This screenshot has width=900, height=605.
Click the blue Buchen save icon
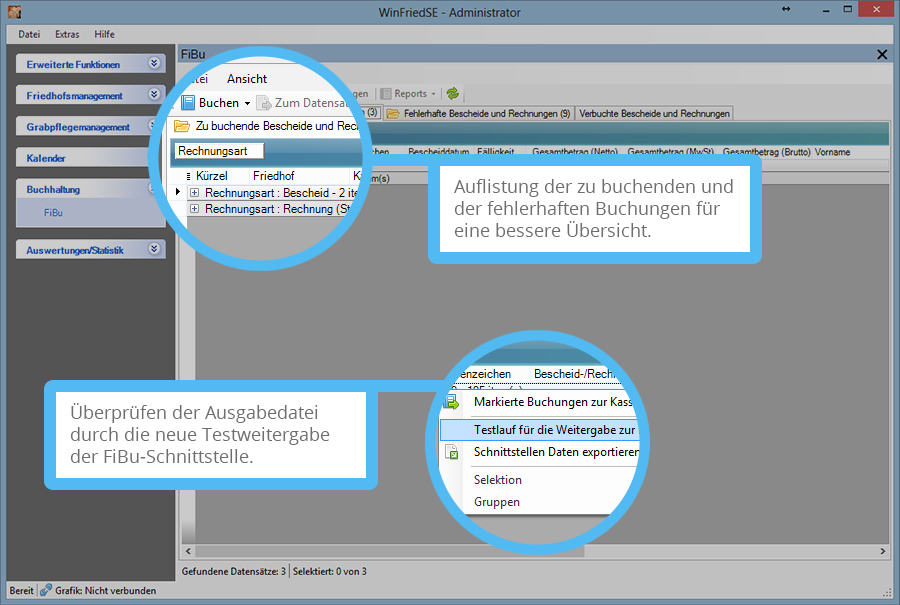coord(188,103)
